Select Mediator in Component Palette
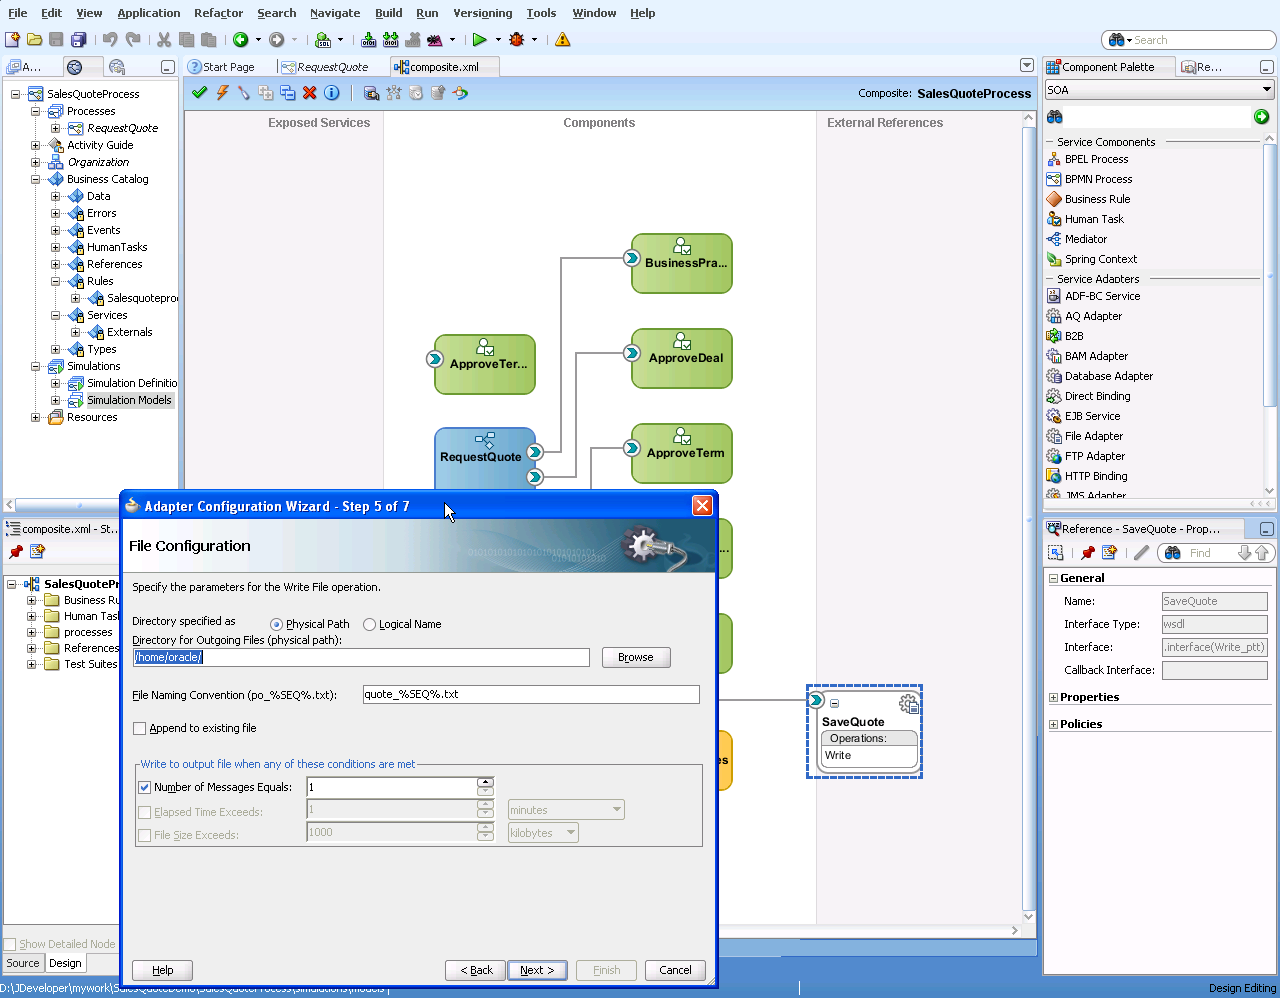Screen dimensions: 1280x998 (x=1085, y=239)
